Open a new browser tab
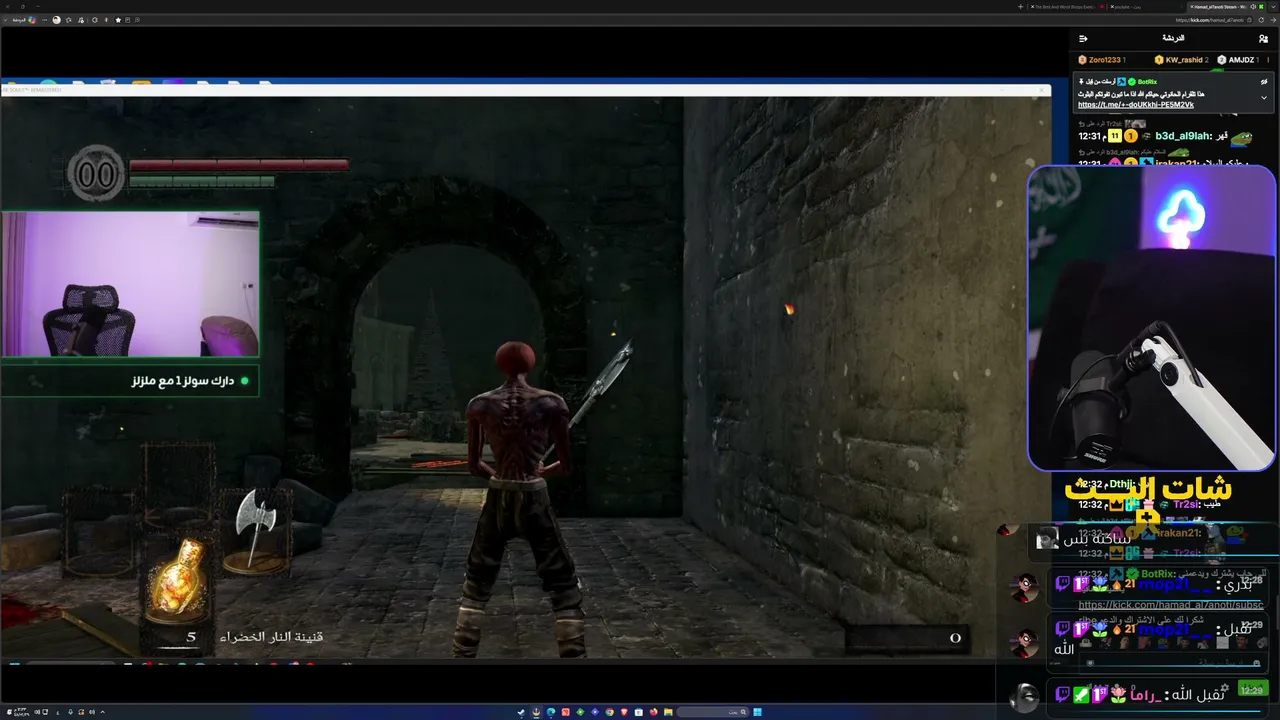Image resolution: width=1280 pixels, height=720 pixels. [x=1021, y=6]
